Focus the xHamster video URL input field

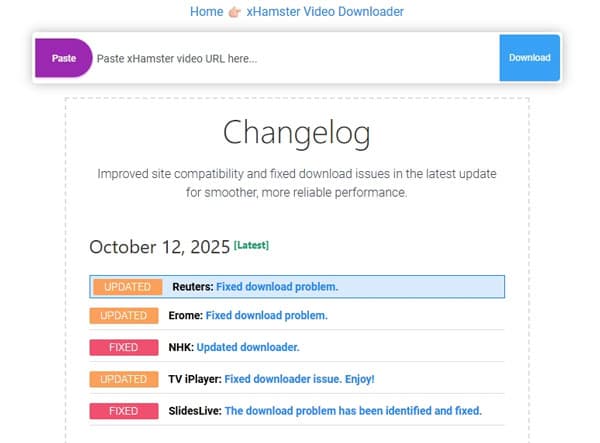[x=295, y=58]
